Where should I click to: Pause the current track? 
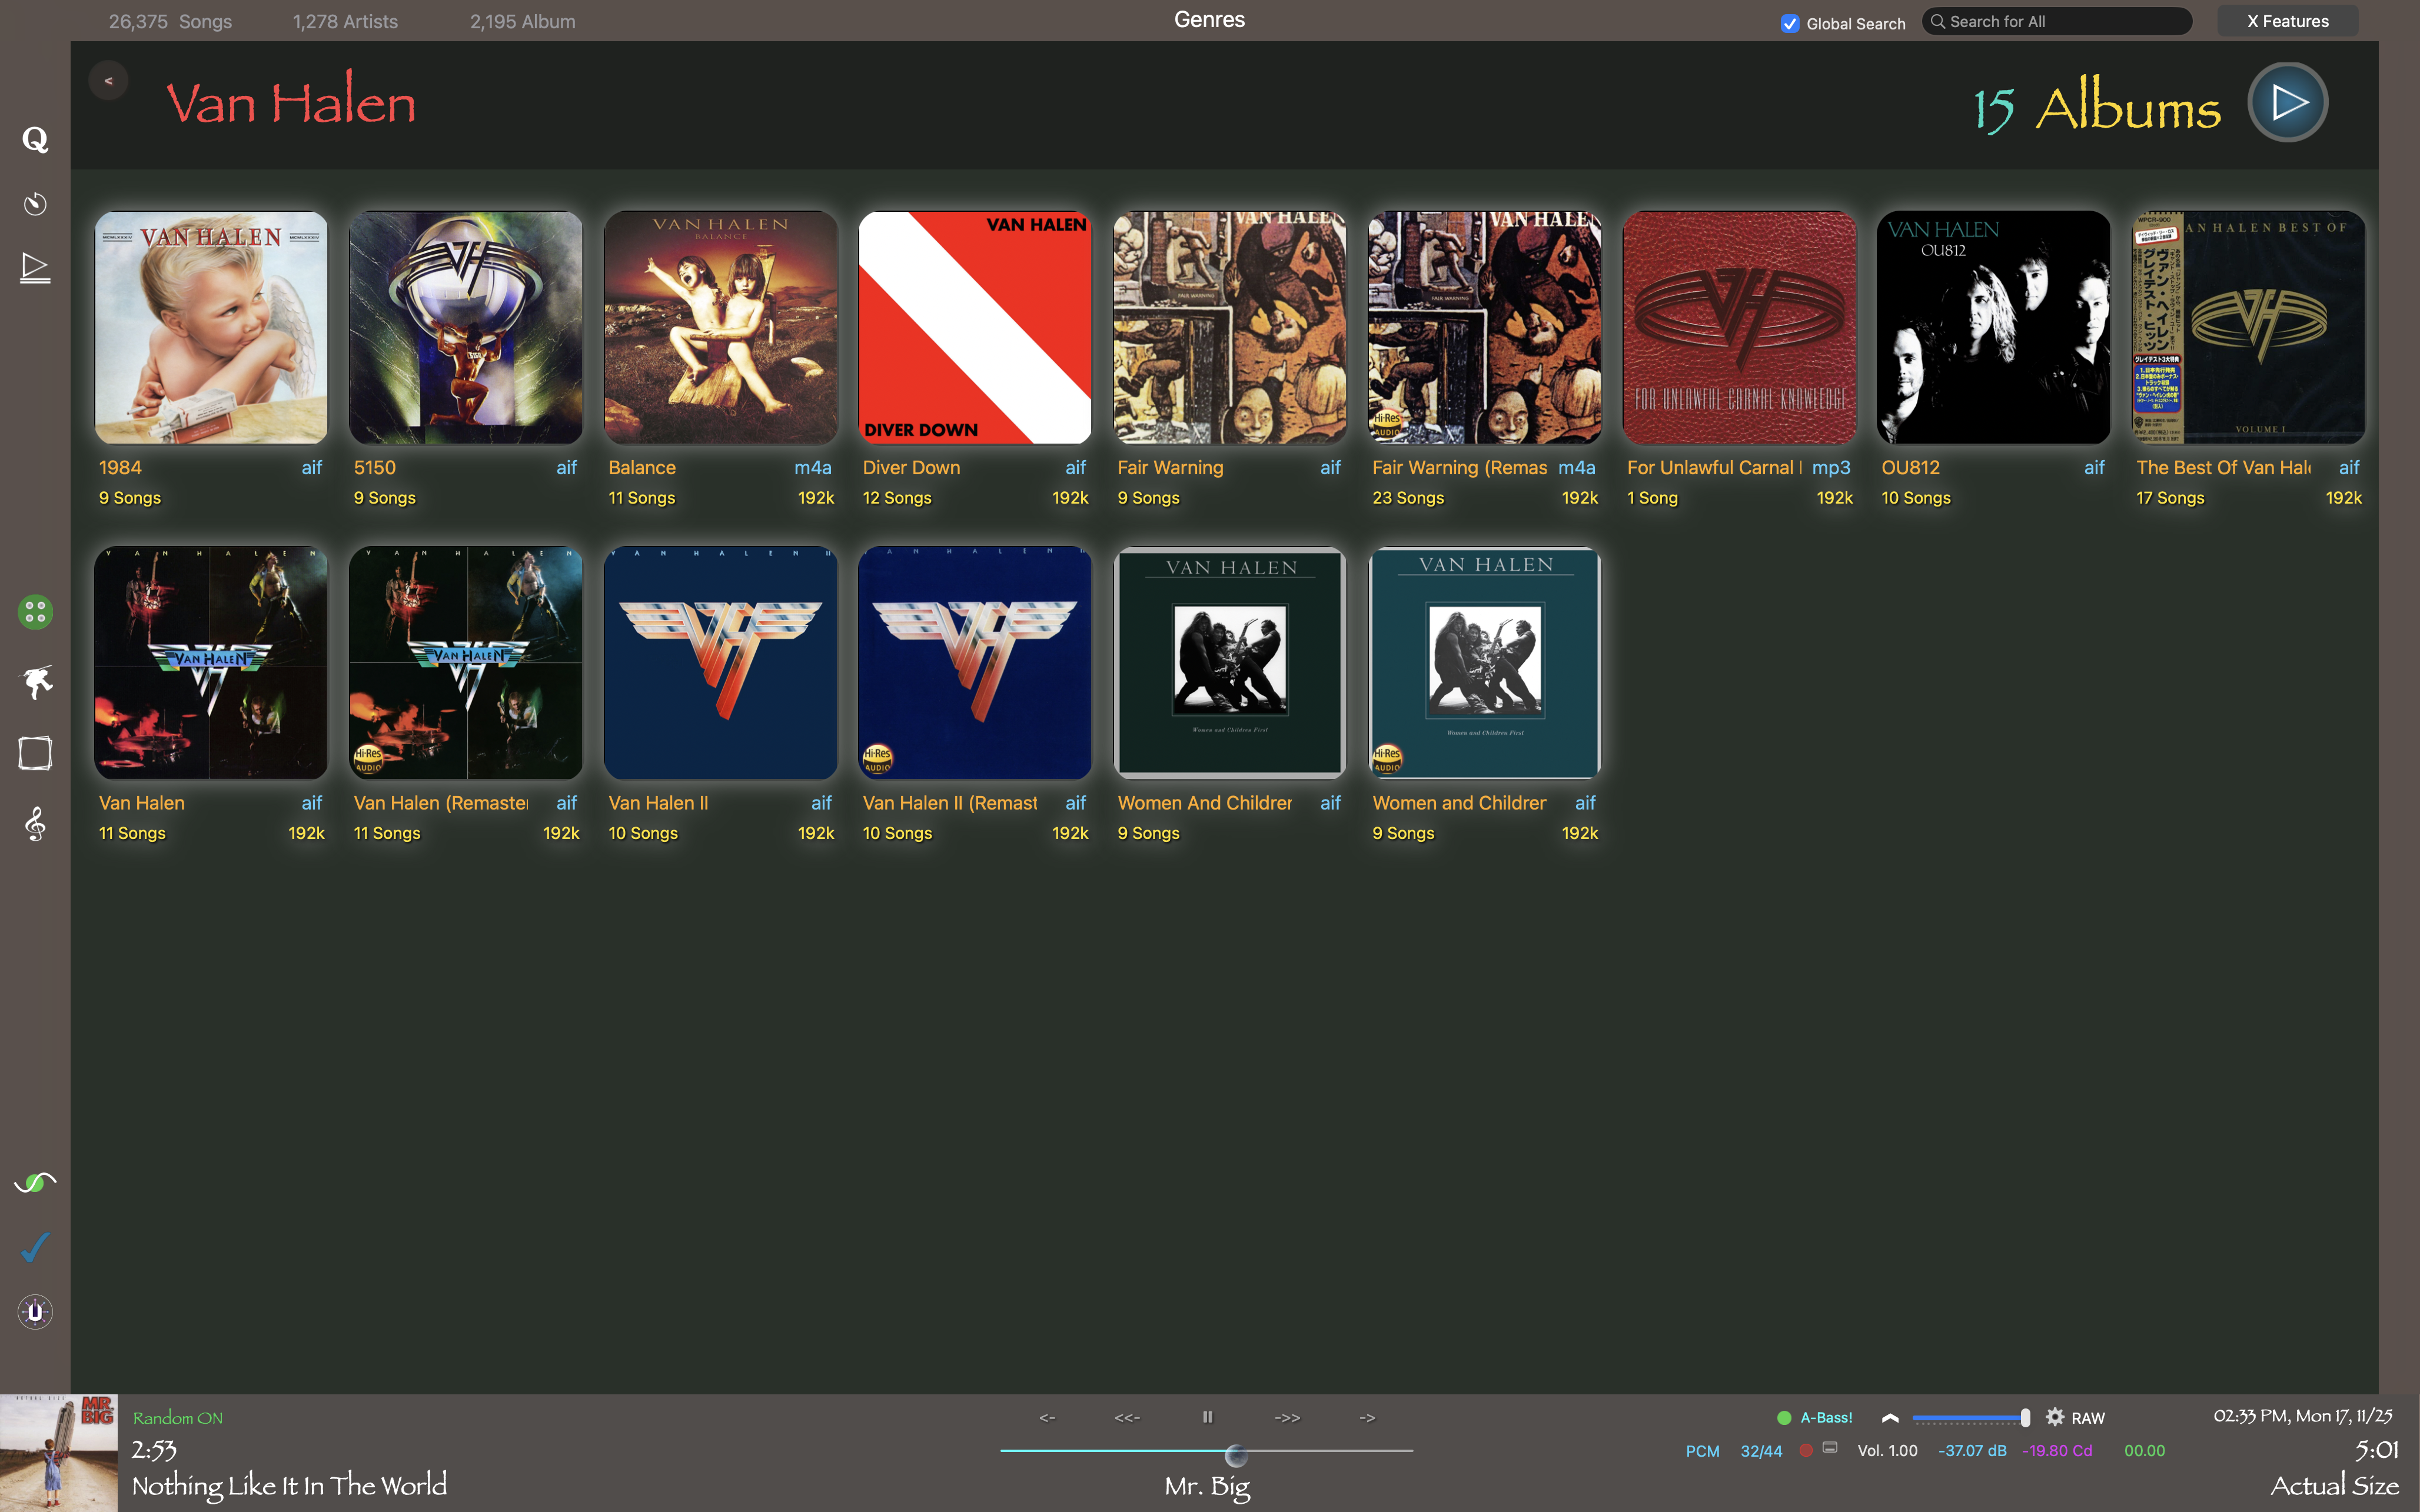coord(1207,1417)
